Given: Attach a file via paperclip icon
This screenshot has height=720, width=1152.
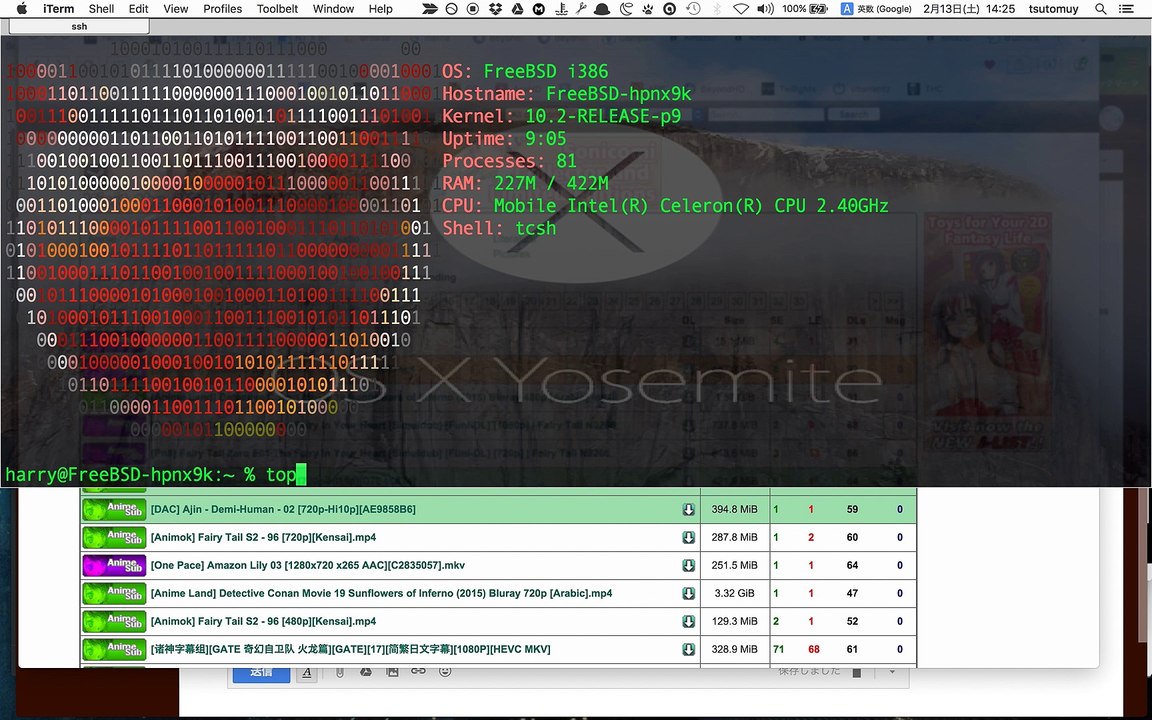Looking at the screenshot, I should pos(339,672).
